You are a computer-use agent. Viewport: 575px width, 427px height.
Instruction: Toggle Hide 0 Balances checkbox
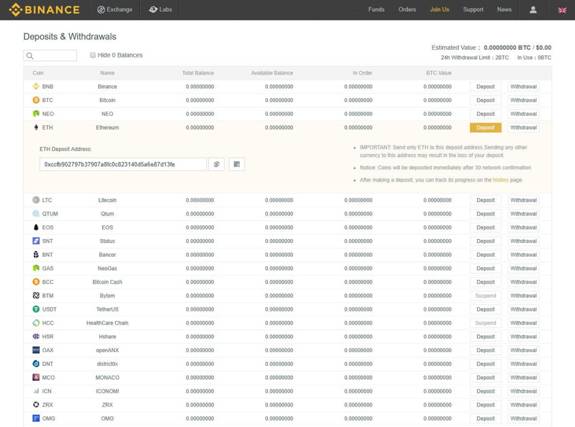(93, 55)
